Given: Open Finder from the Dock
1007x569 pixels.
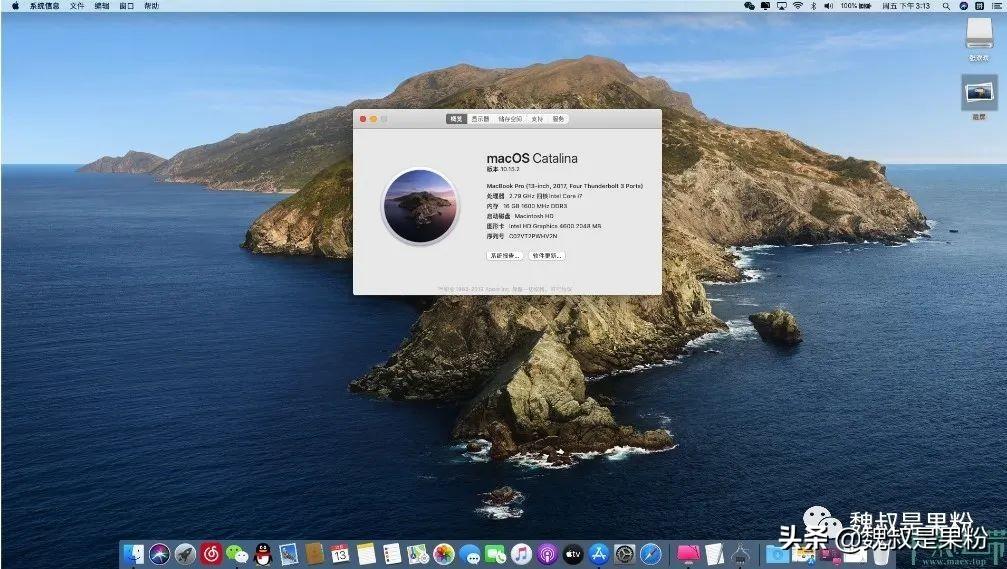Looking at the screenshot, I should [x=134, y=553].
